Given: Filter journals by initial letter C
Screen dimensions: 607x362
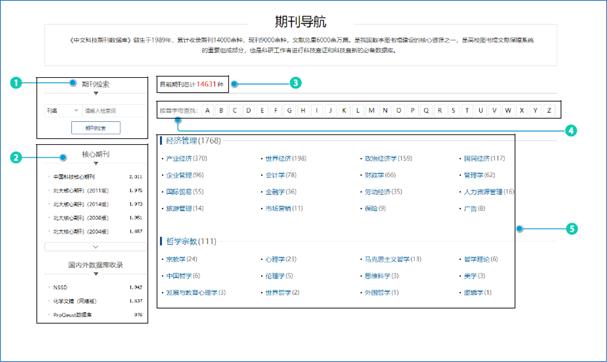Looking at the screenshot, I should [x=235, y=110].
